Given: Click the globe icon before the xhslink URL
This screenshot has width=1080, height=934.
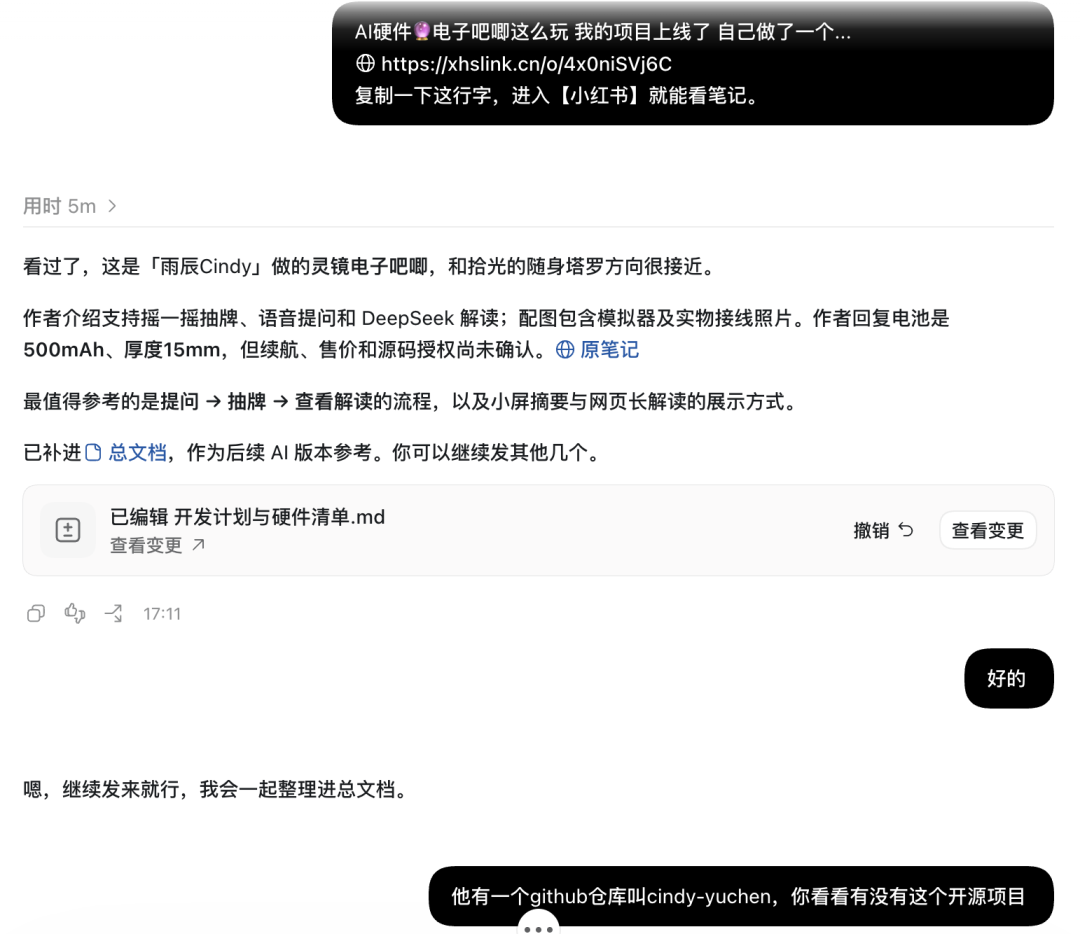Looking at the screenshot, I should 365,63.
